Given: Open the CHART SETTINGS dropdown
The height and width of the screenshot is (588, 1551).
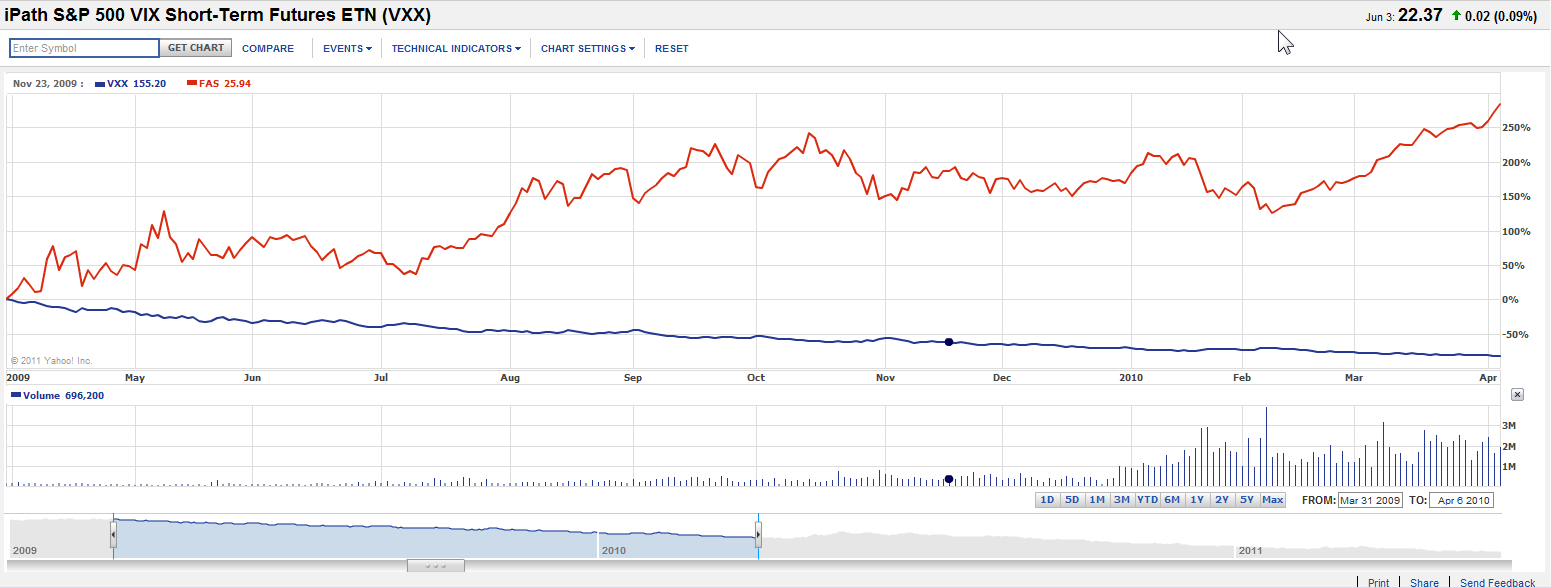Looking at the screenshot, I should (x=588, y=48).
